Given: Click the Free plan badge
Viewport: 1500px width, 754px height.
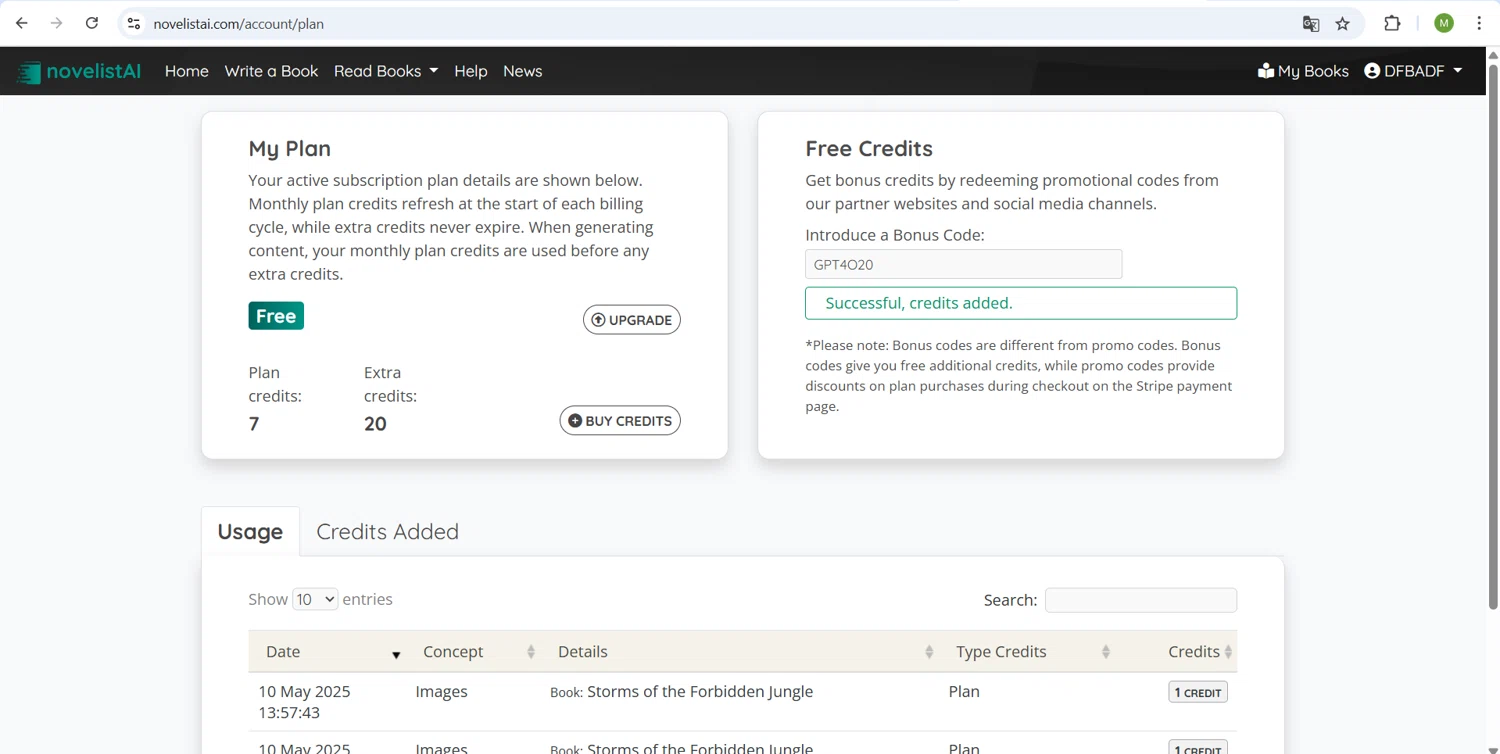Looking at the screenshot, I should (x=276, y=316).
